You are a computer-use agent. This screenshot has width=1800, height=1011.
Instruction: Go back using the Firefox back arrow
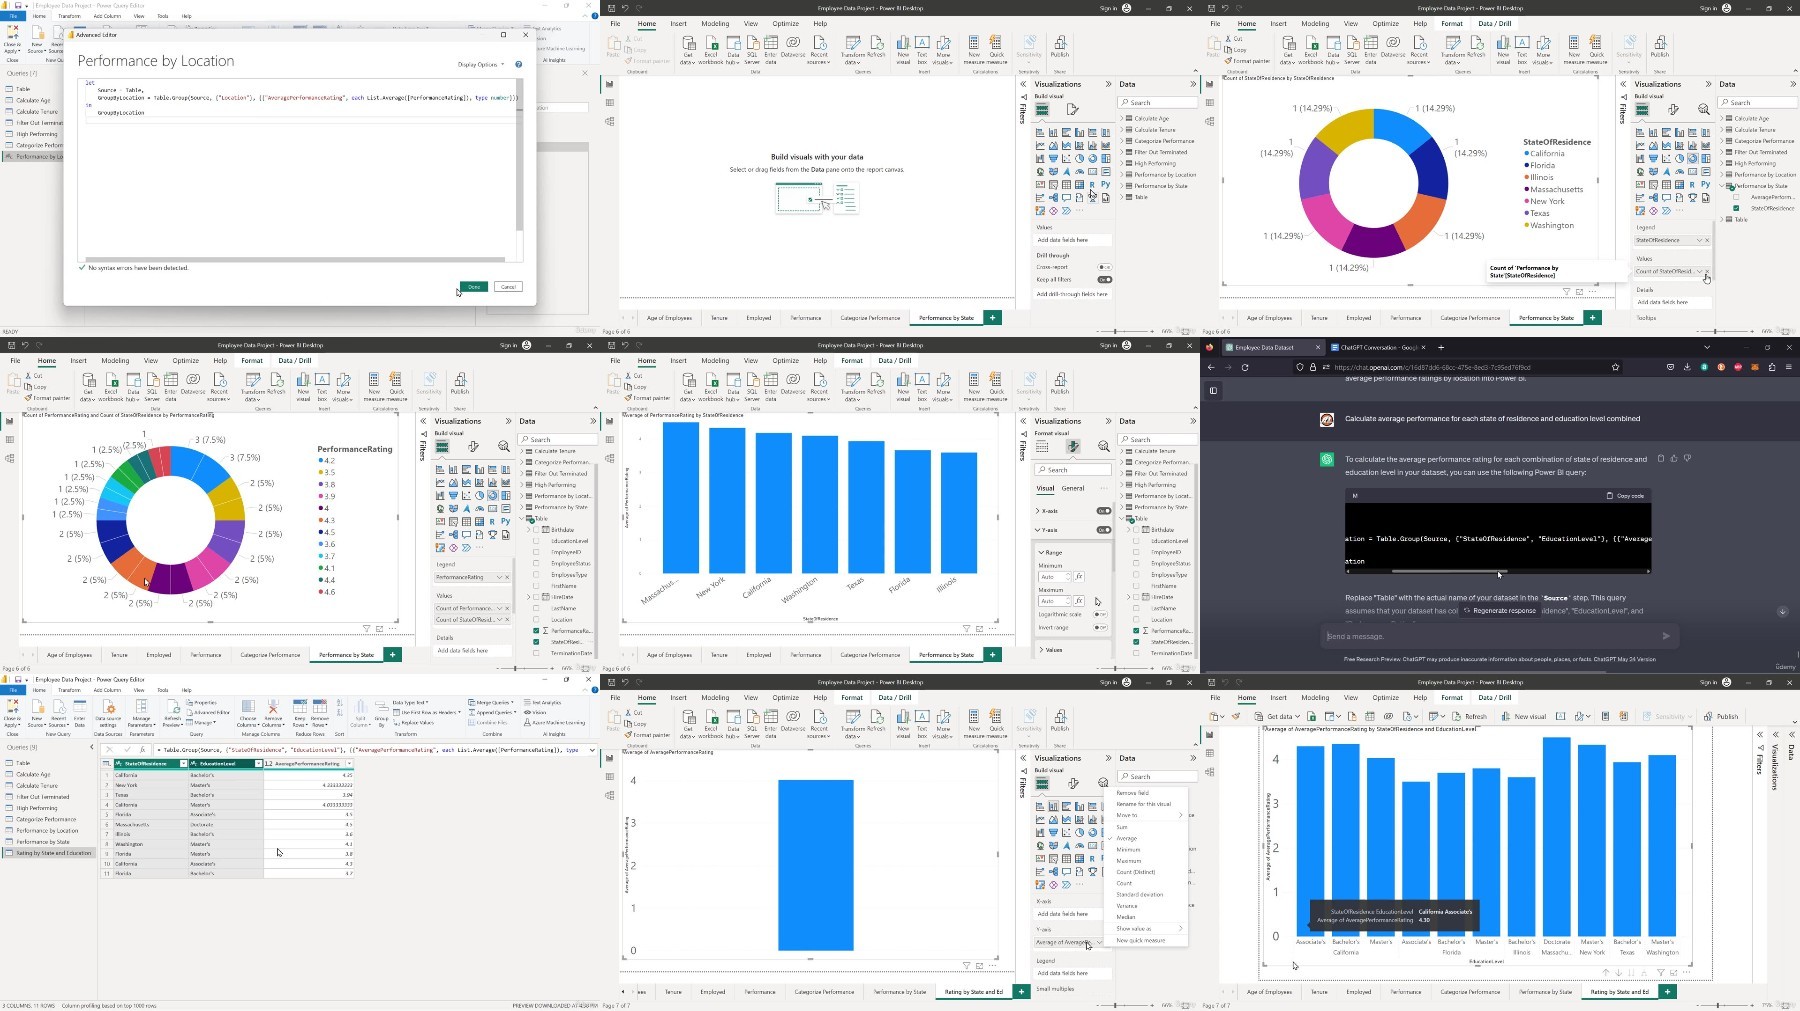click(1211, 367)
